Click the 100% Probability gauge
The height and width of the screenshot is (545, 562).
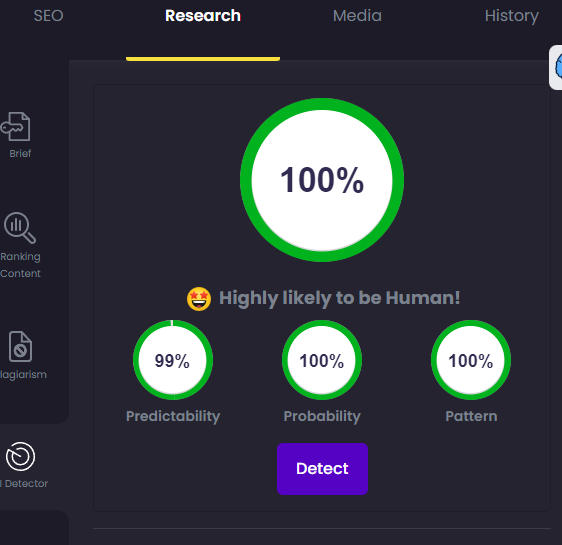[x=322, y=360]
